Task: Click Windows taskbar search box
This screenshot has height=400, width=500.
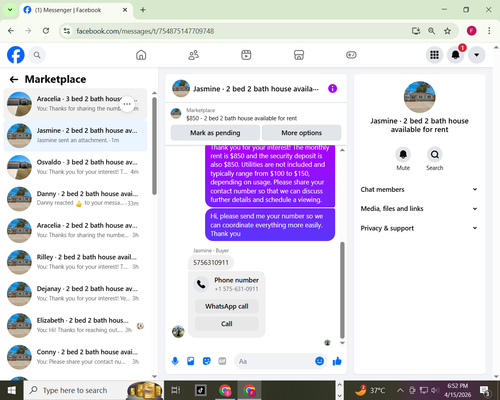Action: click(x=93, y=390)
